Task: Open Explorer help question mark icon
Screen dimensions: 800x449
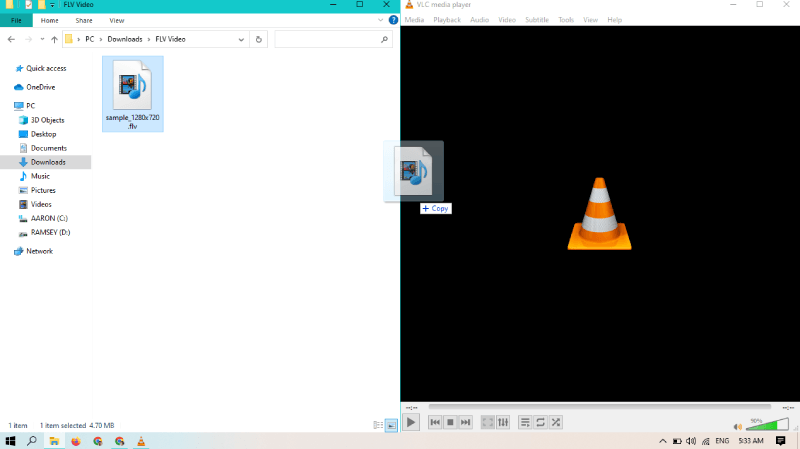Action: 393,20
